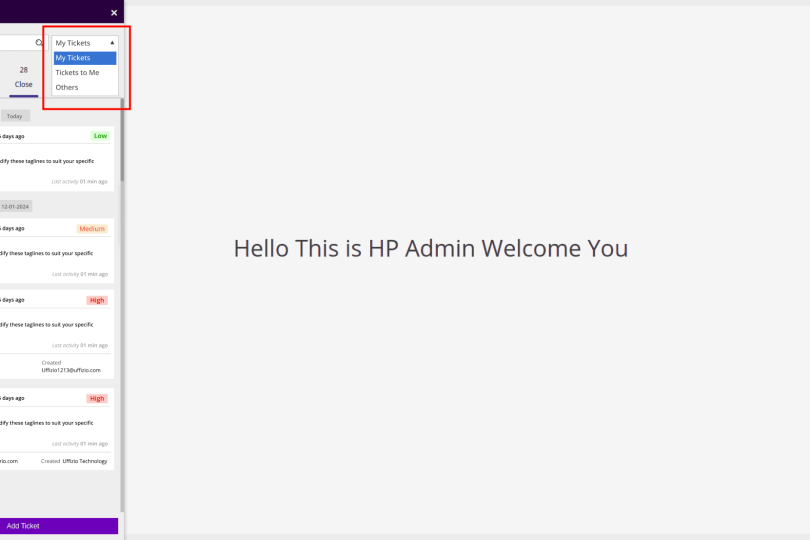
Task: Click the ticket list vertical scrollbar
Action: click(122, 140)
